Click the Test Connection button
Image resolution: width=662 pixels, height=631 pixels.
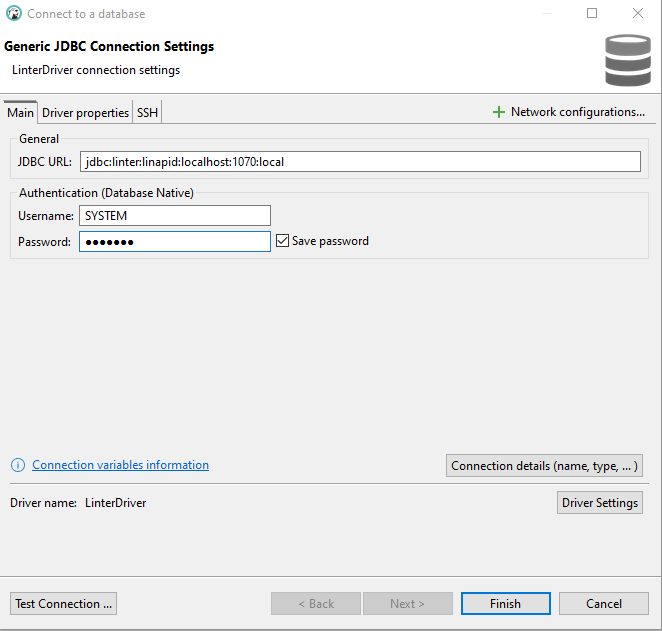tap(64, 604)
